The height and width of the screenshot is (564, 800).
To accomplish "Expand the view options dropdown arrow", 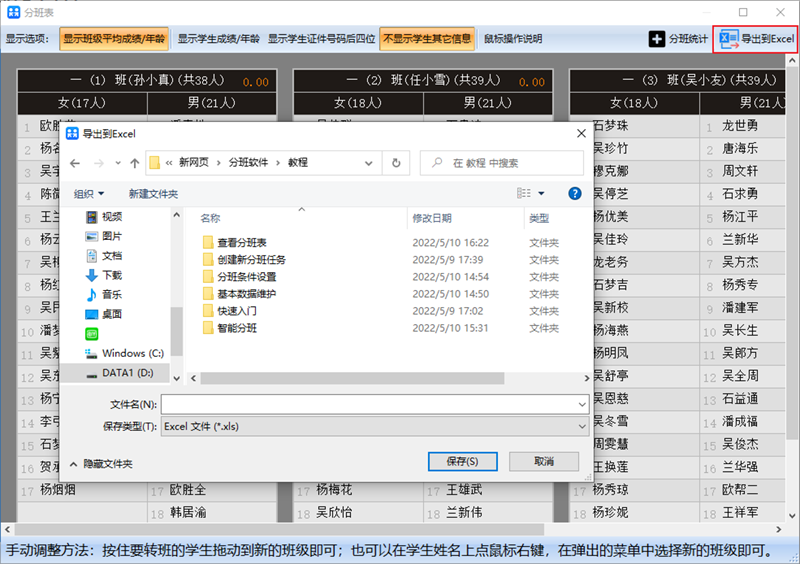I will pos(541,193).
